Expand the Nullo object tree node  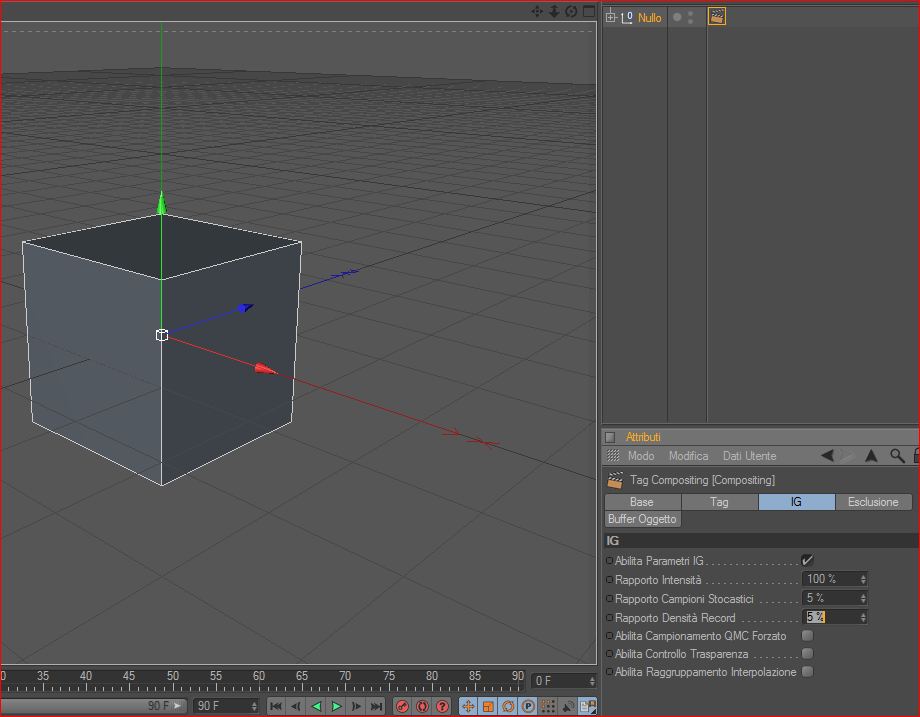click(611, 17)
